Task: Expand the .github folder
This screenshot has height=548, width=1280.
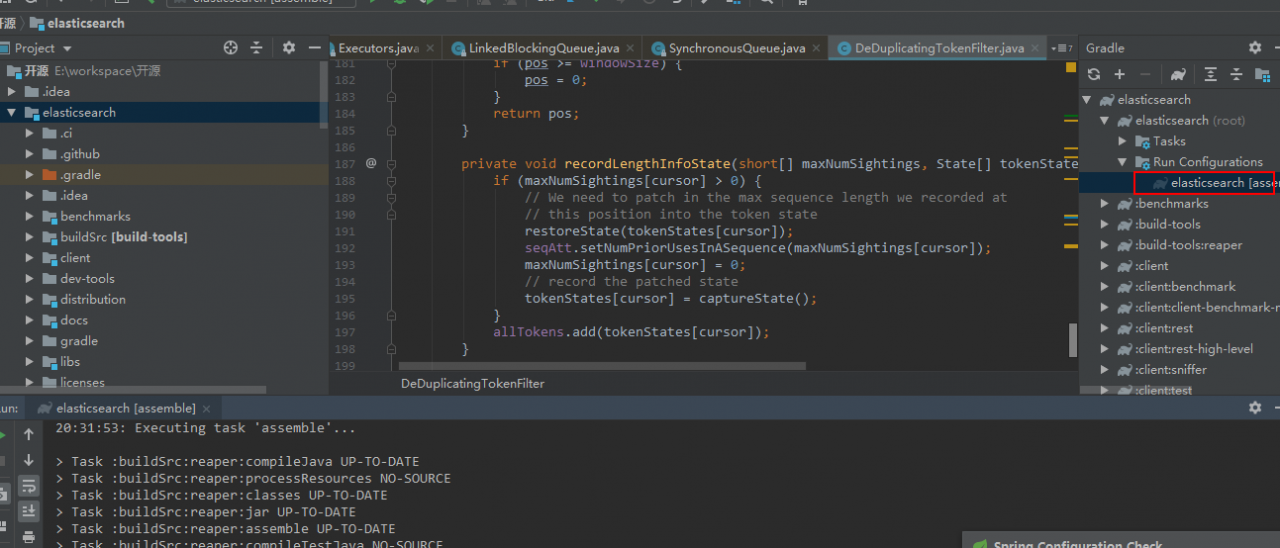Action: pyautogui.click(x=30, y=154)
